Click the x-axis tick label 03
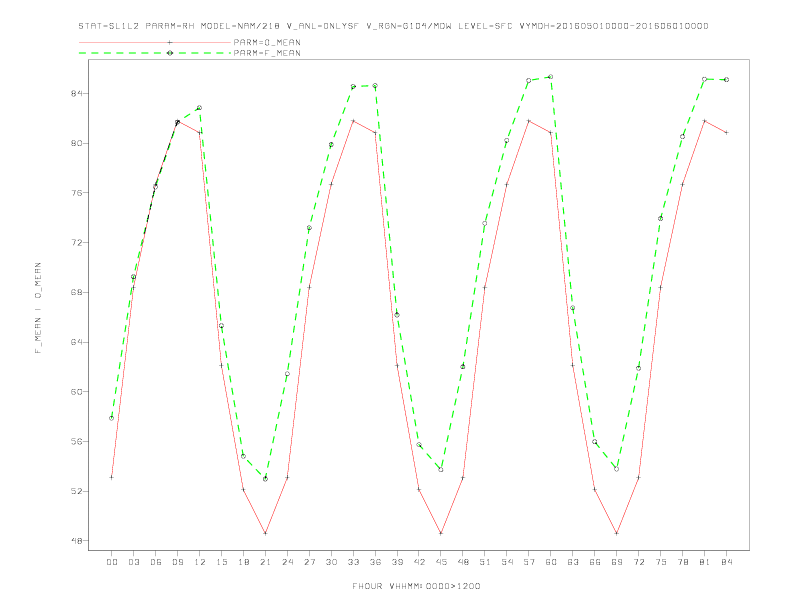Viewport: 792px width, 612px height. 133,562
